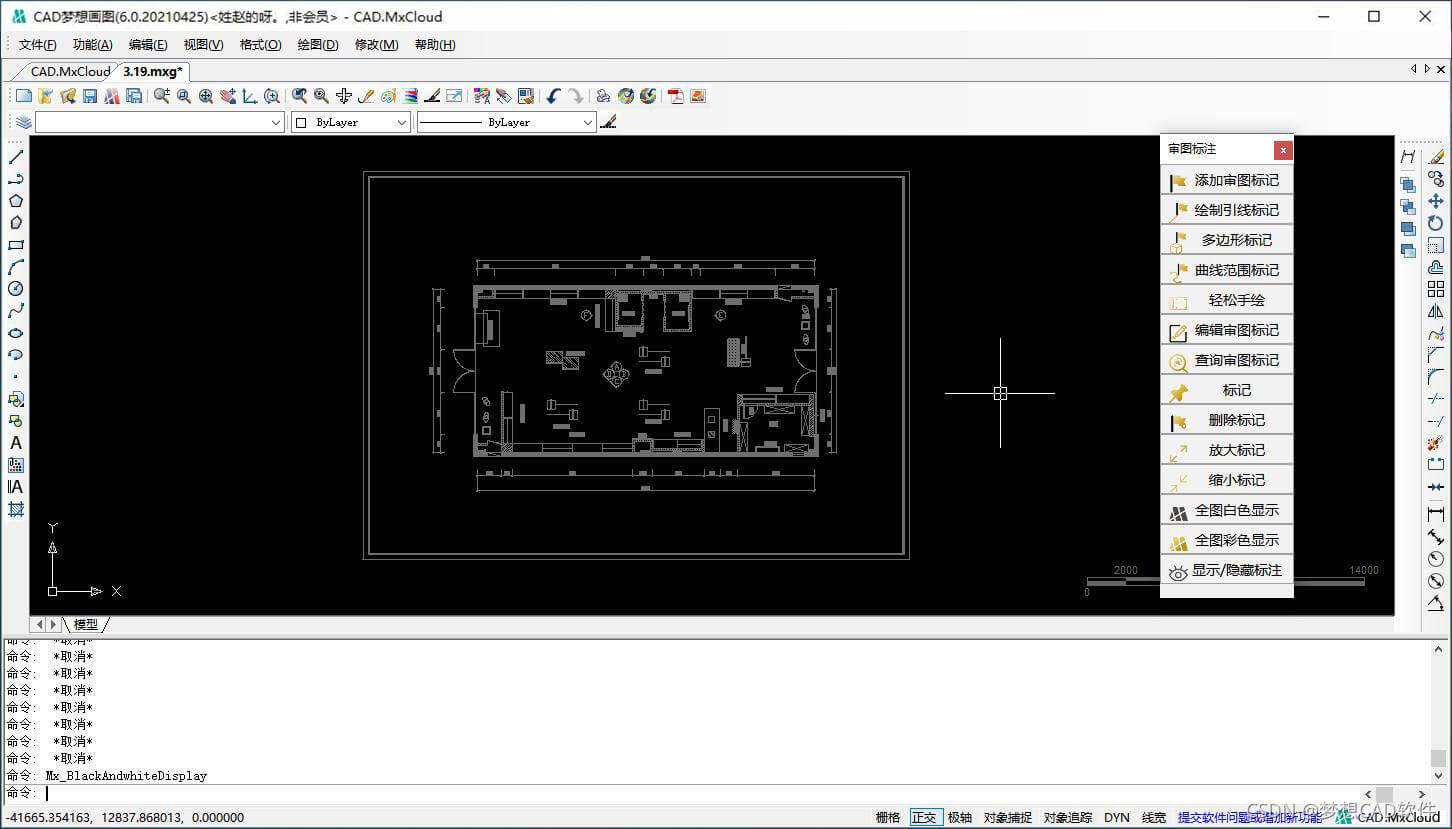Viewport: 1452px width, 829px height.
Task: Click the Export PDF icon
Action: [676, 96]
